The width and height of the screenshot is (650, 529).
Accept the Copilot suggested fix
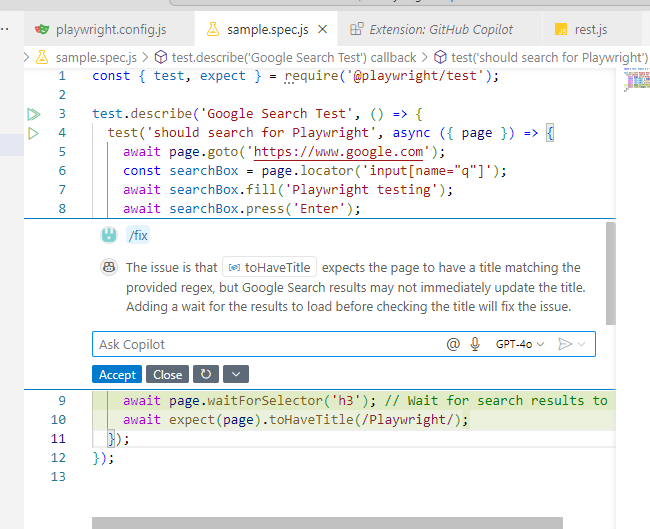[117, 374]
